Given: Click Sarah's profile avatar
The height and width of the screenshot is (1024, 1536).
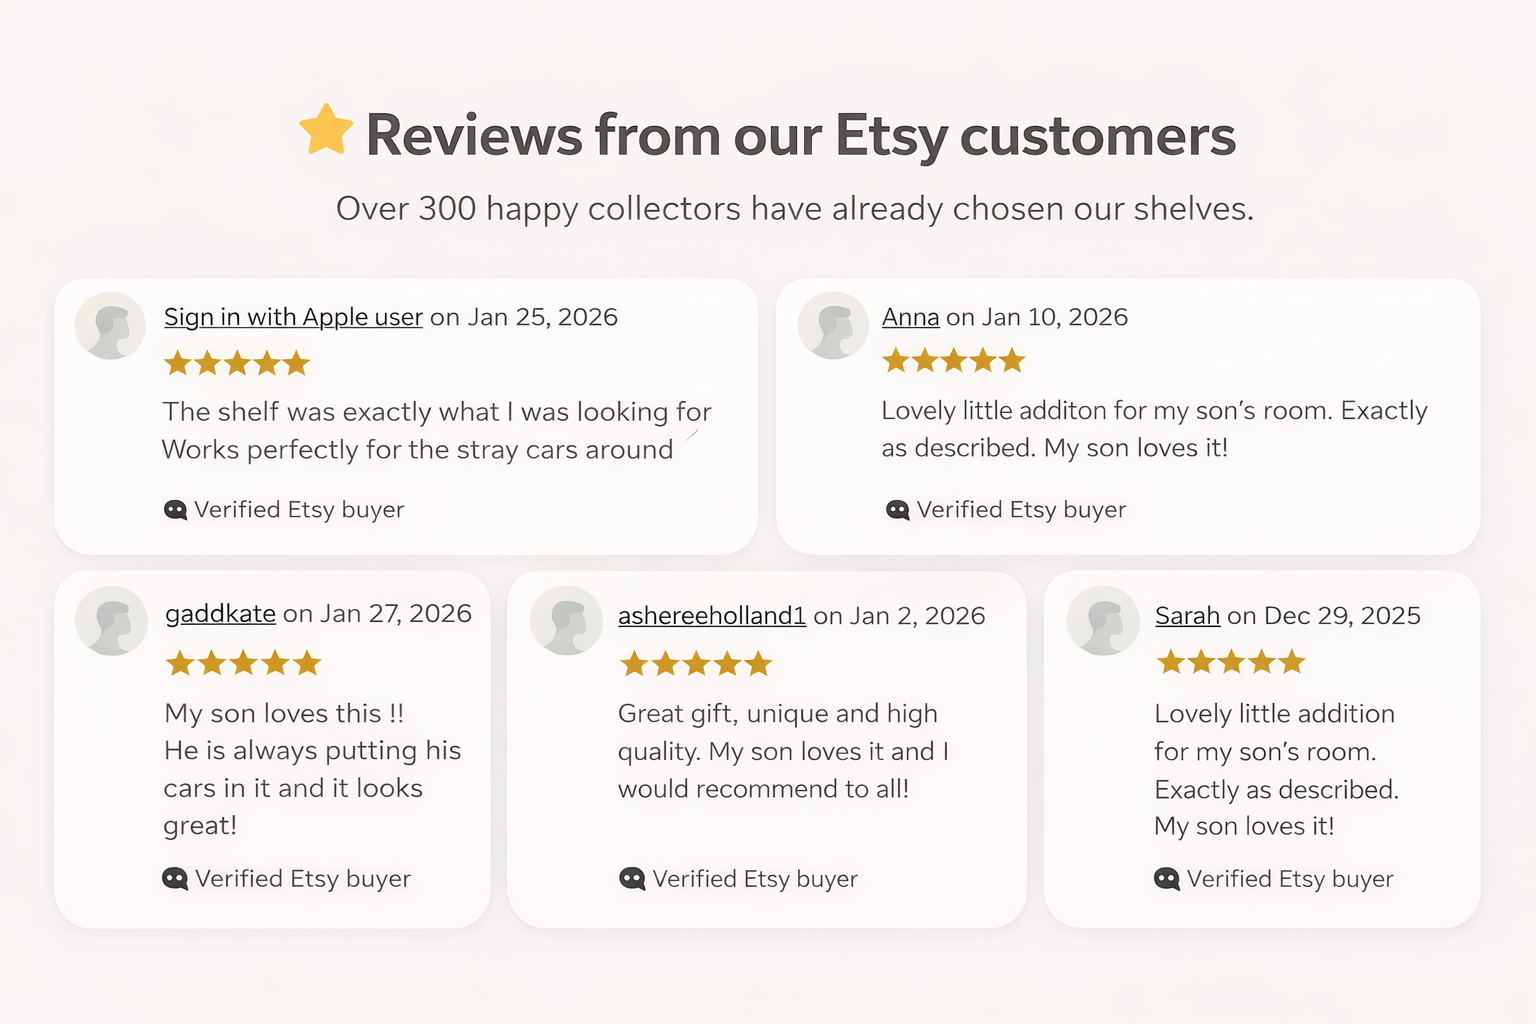Looking at the screenshot, I should (x=1103, y=621).
